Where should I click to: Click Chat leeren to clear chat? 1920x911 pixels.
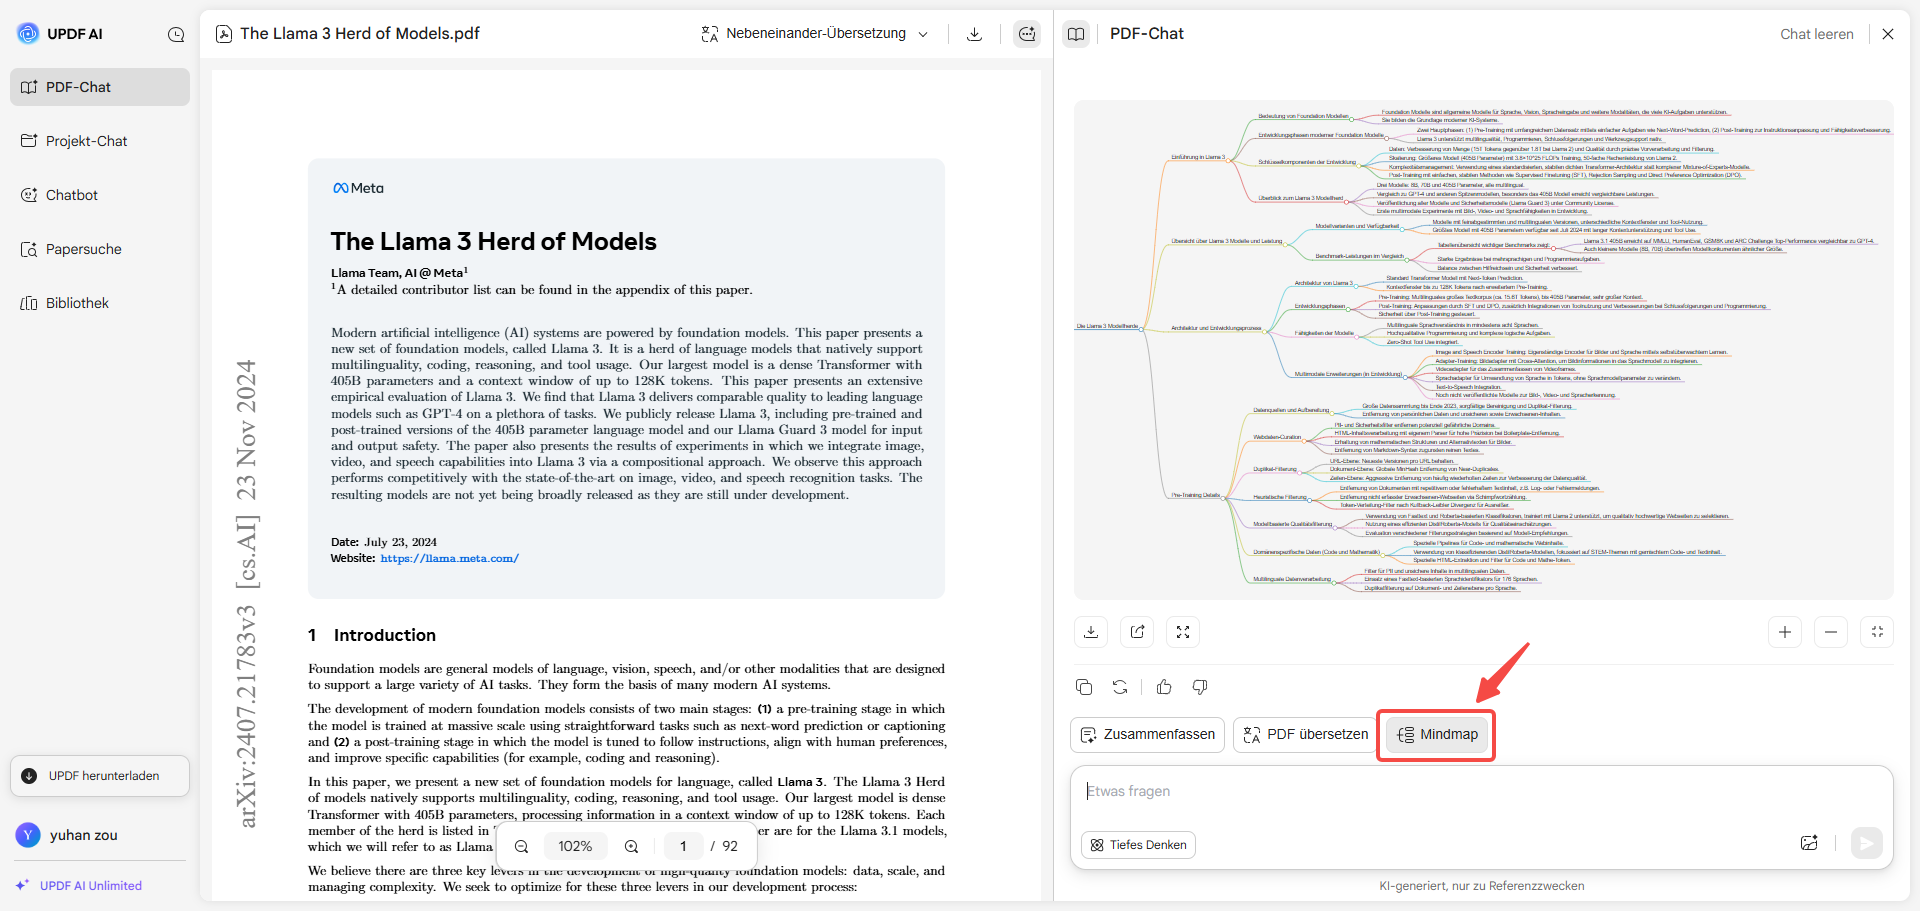(x=1816, y=34)
